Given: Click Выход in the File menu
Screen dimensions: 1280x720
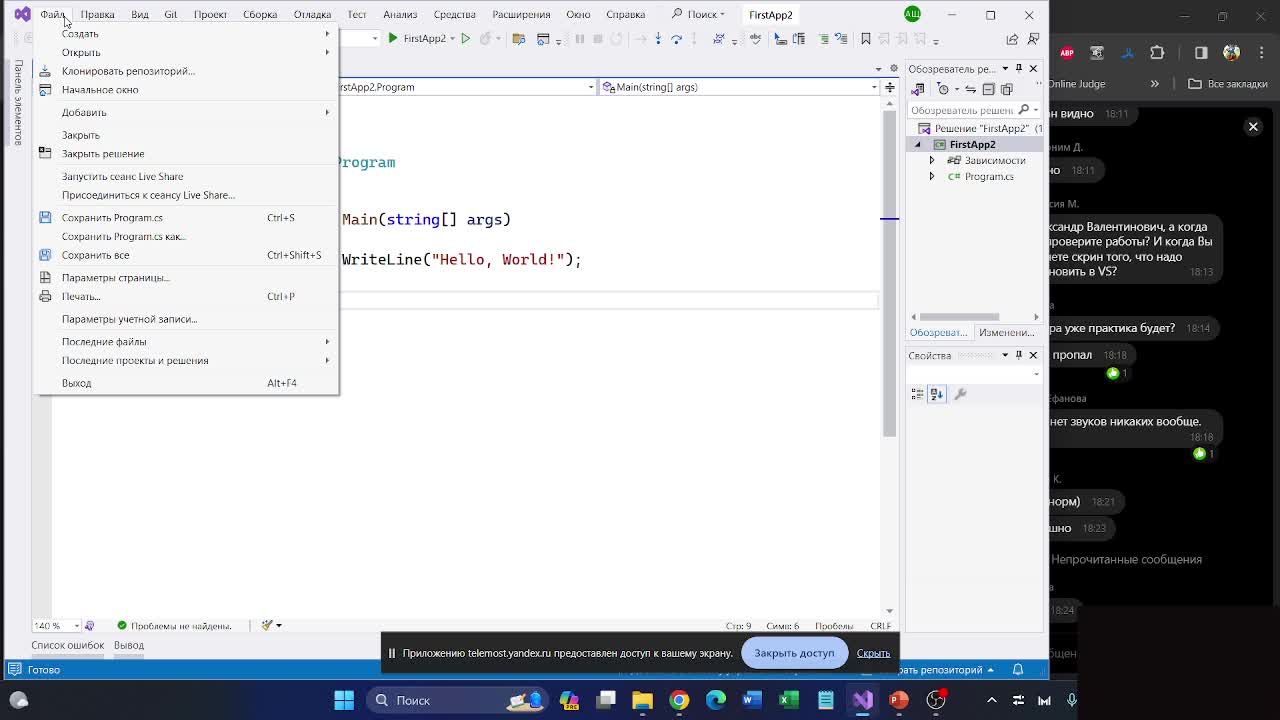Looking at the screenshot, I should point(187,383).
